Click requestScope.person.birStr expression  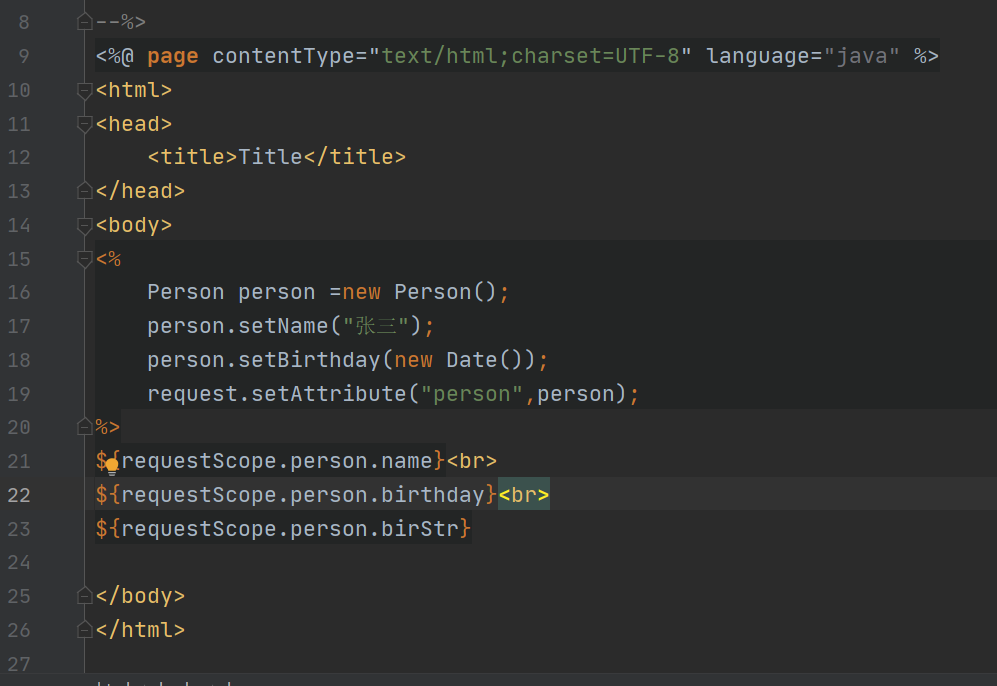click(290, 528)
